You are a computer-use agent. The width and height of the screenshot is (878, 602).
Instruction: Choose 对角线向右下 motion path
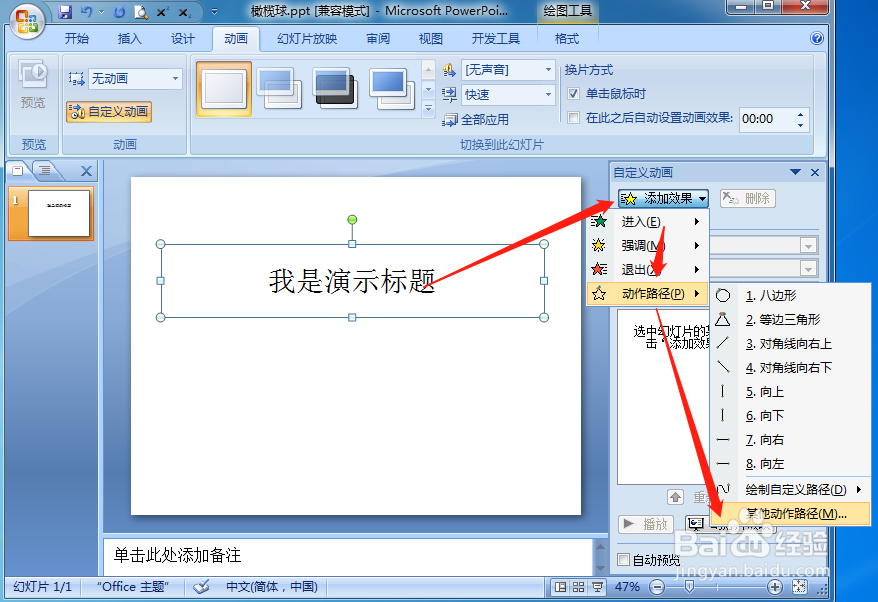click(x=790, y=368)
